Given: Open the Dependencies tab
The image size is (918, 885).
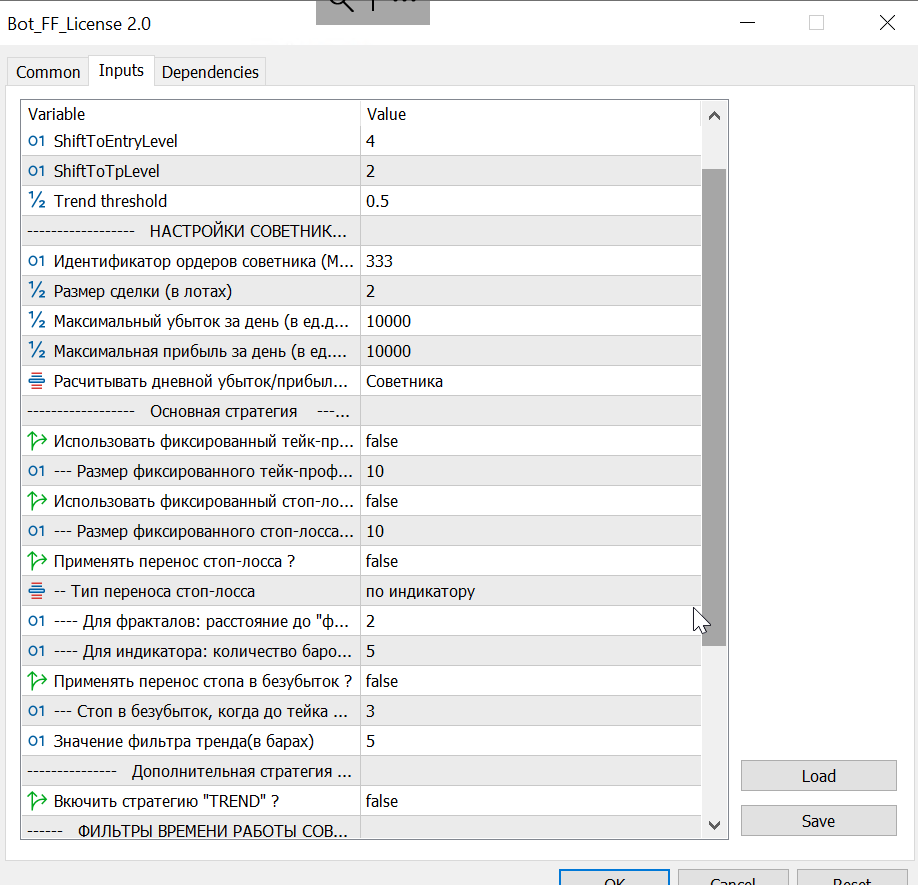Looking at the screenshot, I should pos(210,72).
